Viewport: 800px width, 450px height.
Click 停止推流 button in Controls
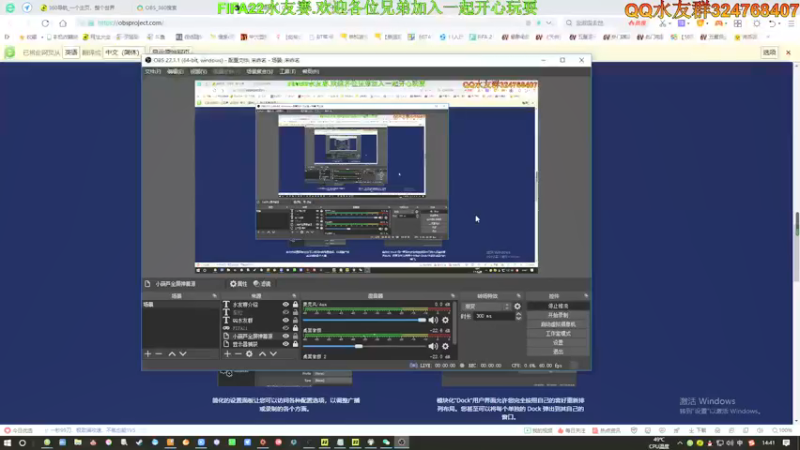pos(558,306)
